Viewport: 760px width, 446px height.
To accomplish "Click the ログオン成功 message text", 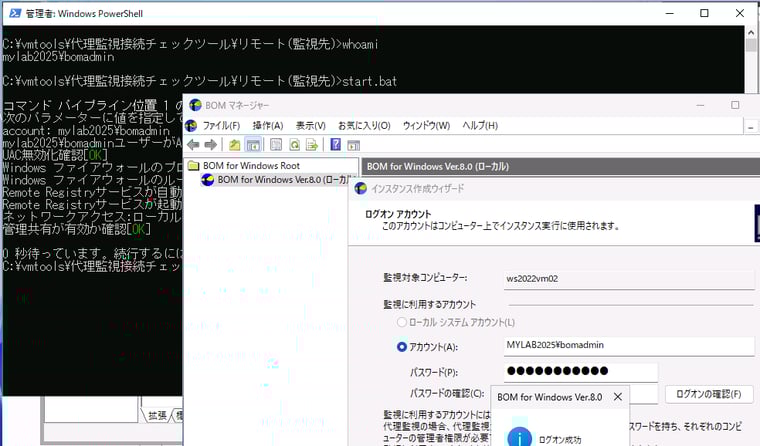I will (x=560, y=440).
